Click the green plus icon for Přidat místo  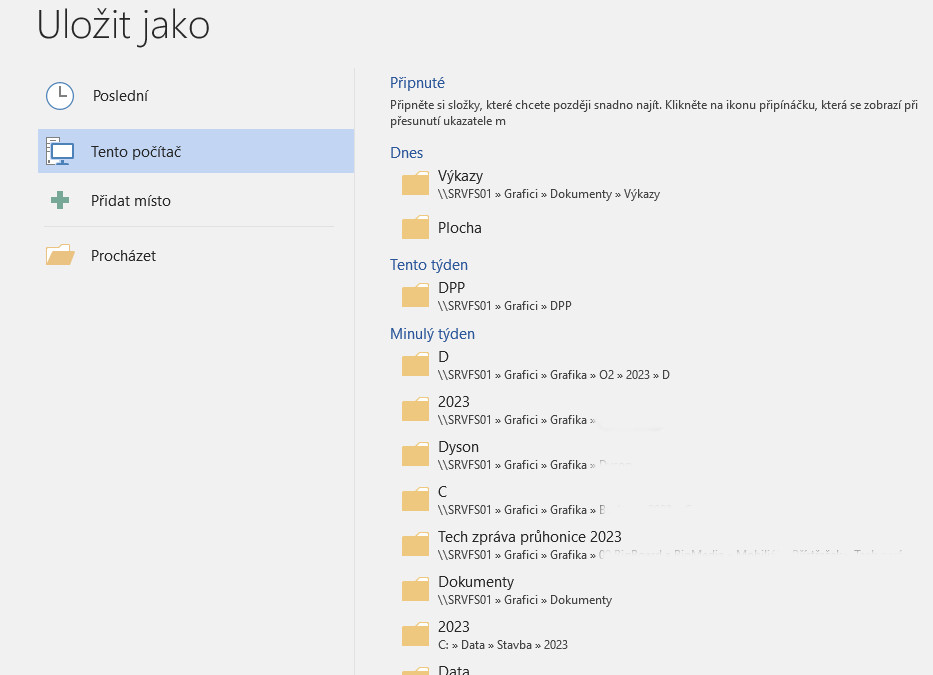(60, 201)
